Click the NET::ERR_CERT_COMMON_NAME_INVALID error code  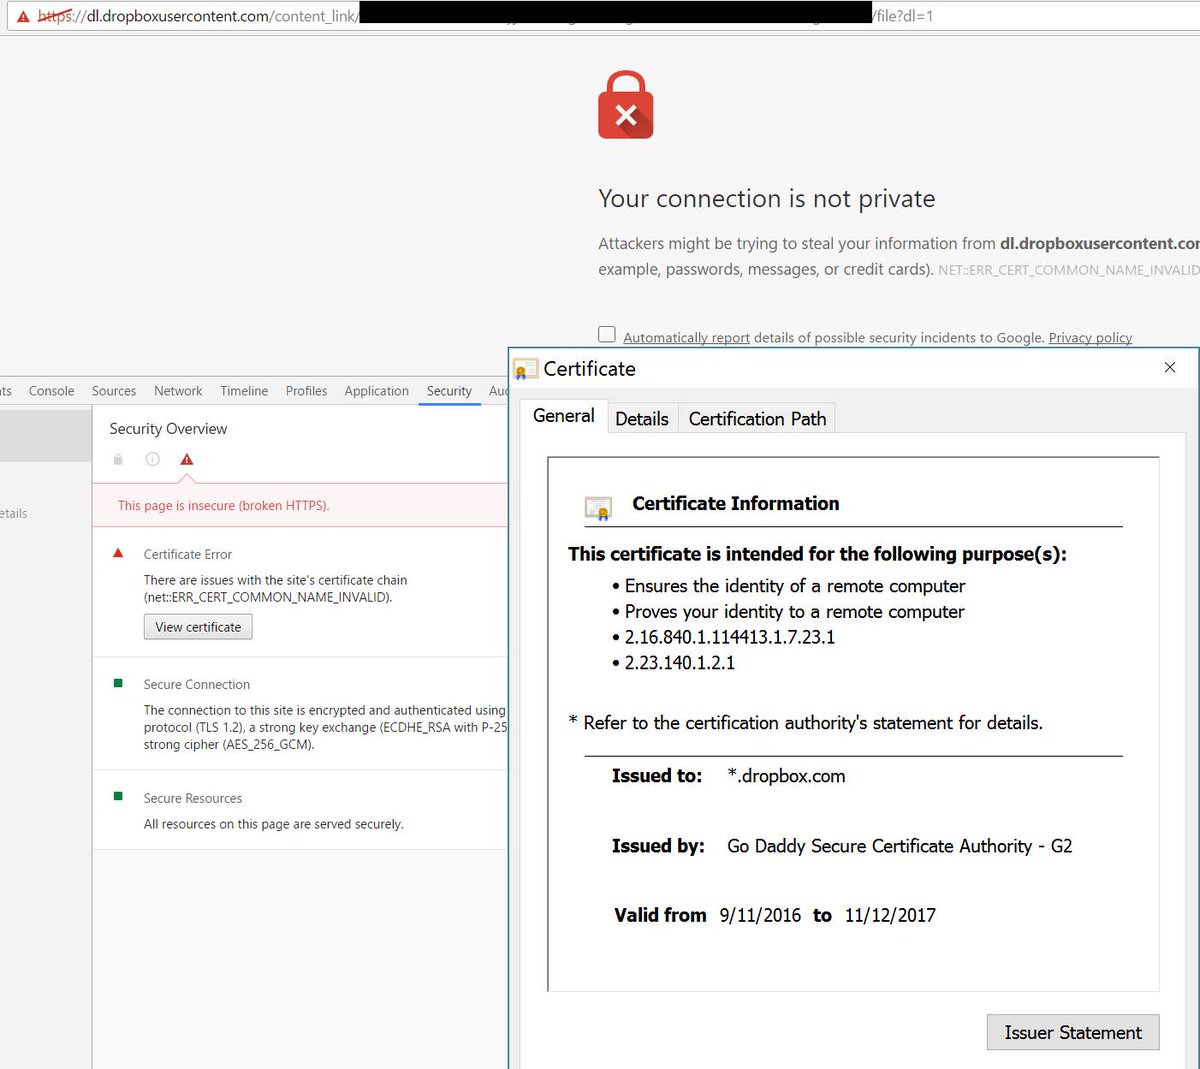[1068, 270]
